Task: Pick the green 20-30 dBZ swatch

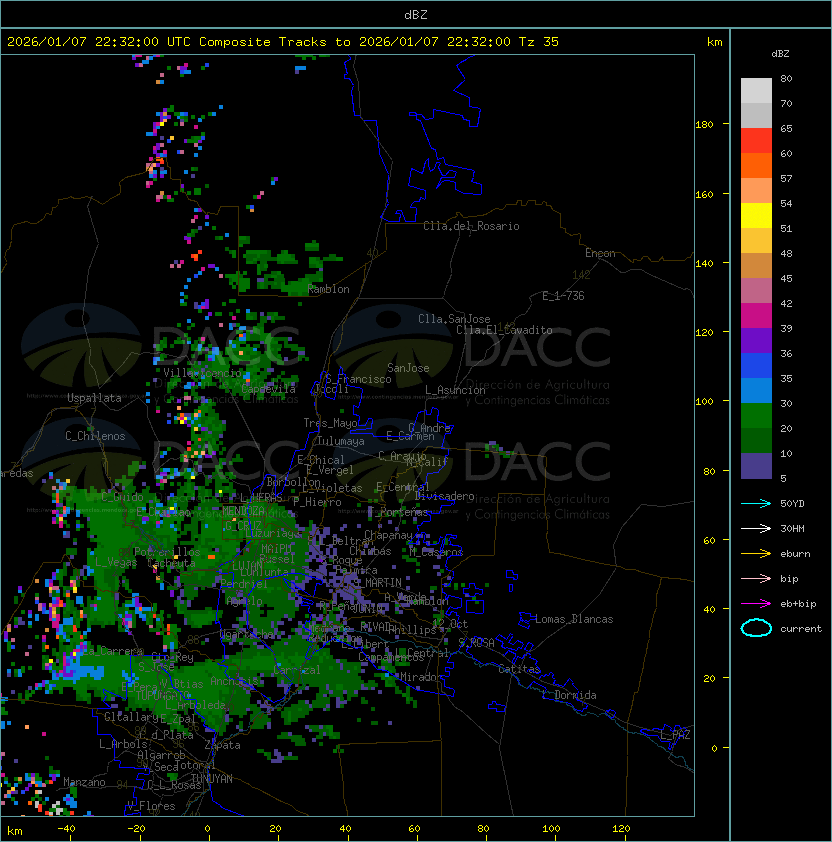Action: coord(756,416)
